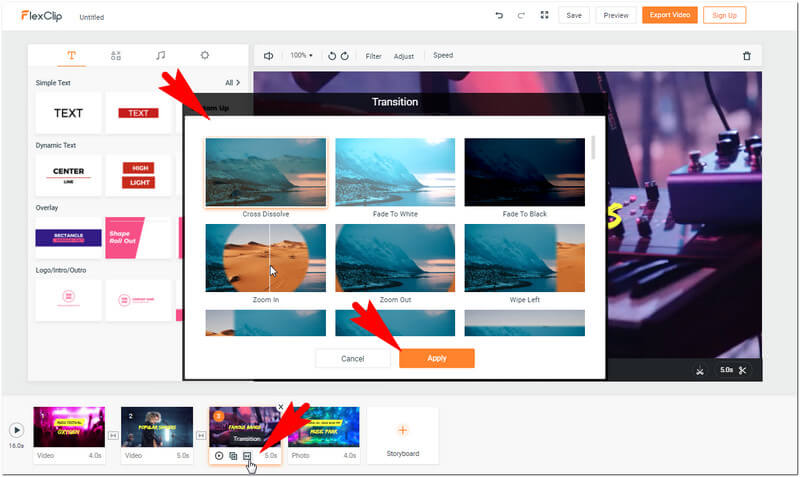Select the Shape Roll Out overlay
This screenshot has width=800, height=477.
tap(138, 238)
